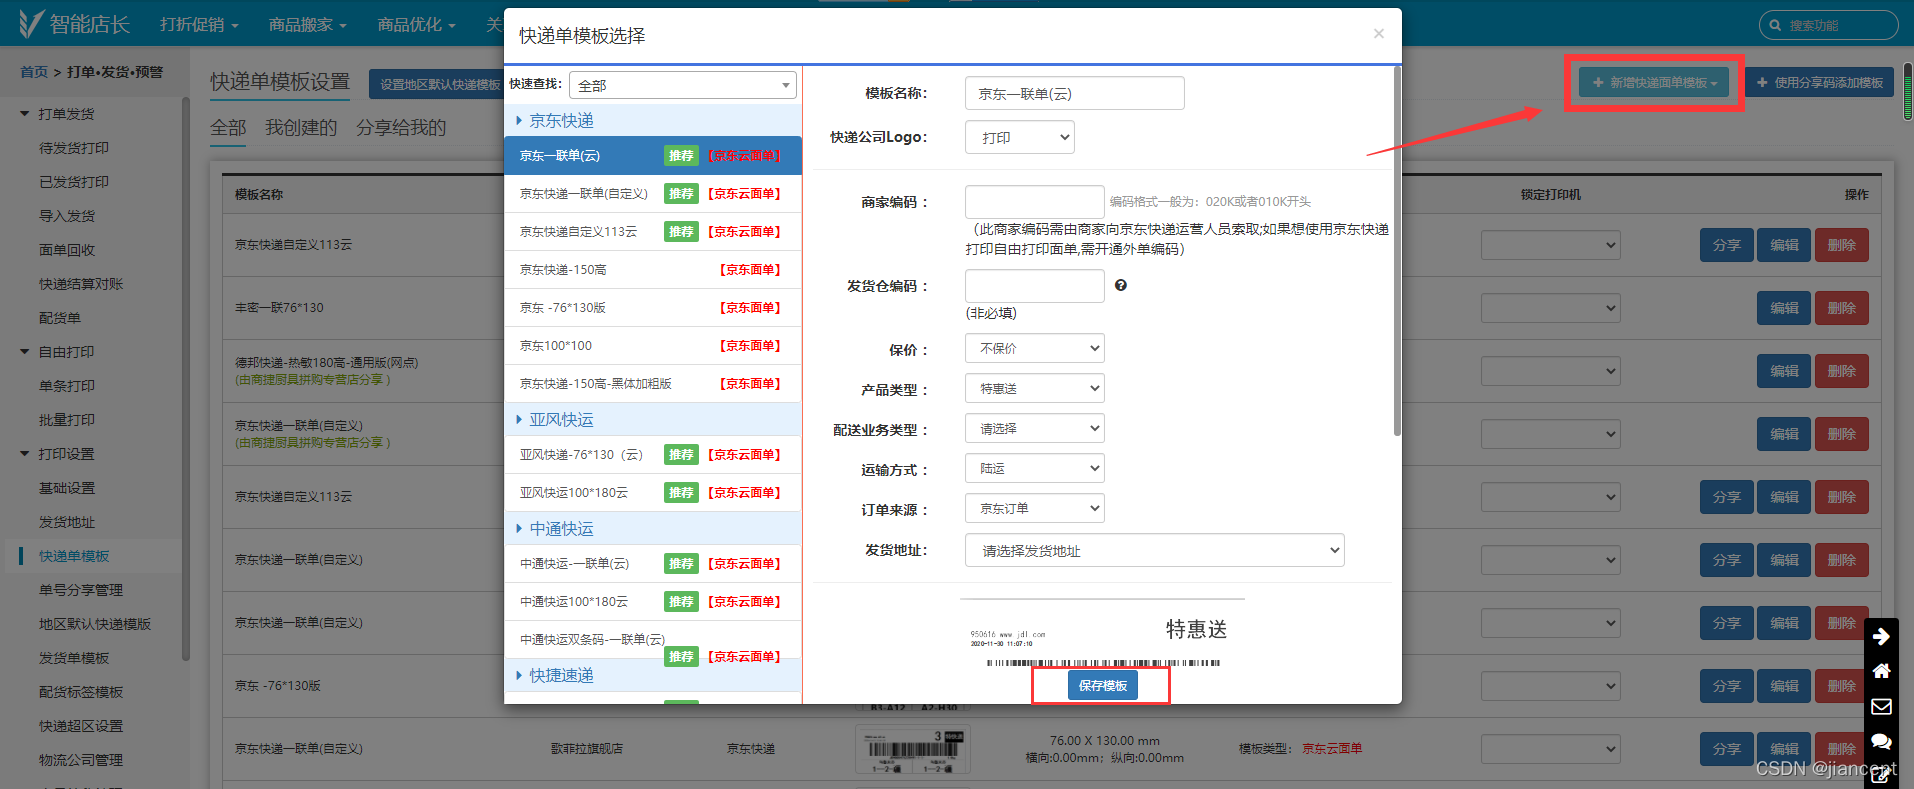This screenshot has width=1914, height=789.
Task: Select template 京东快递自定义113云 in the dialog list
Action: click(x=653, y=232)
